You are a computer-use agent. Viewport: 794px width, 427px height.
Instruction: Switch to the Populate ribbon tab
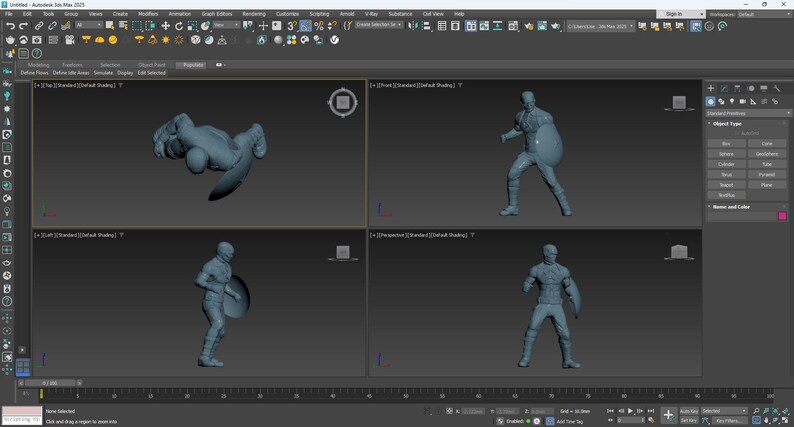click(x=193, y=65)
